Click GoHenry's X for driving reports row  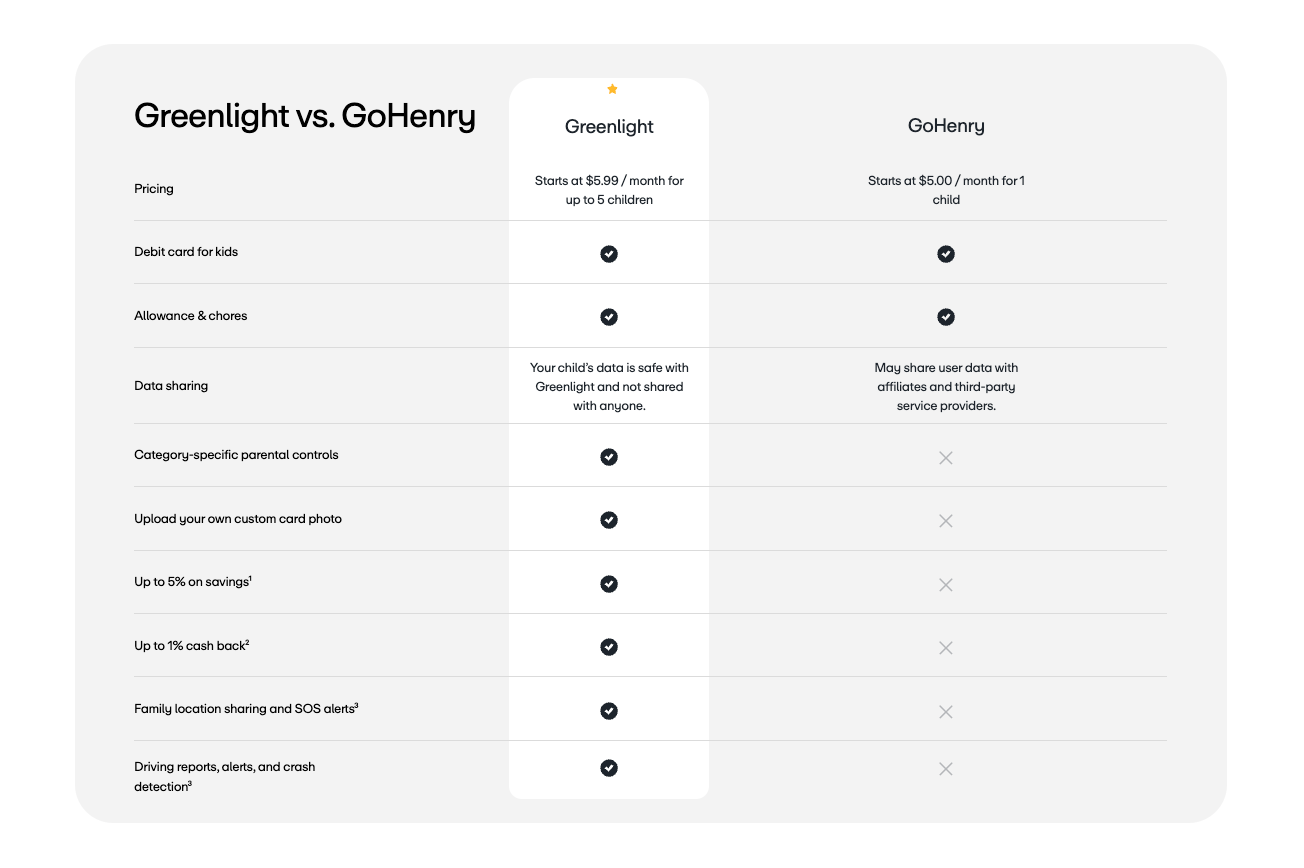pyautogui.click(x=946, y=769)
